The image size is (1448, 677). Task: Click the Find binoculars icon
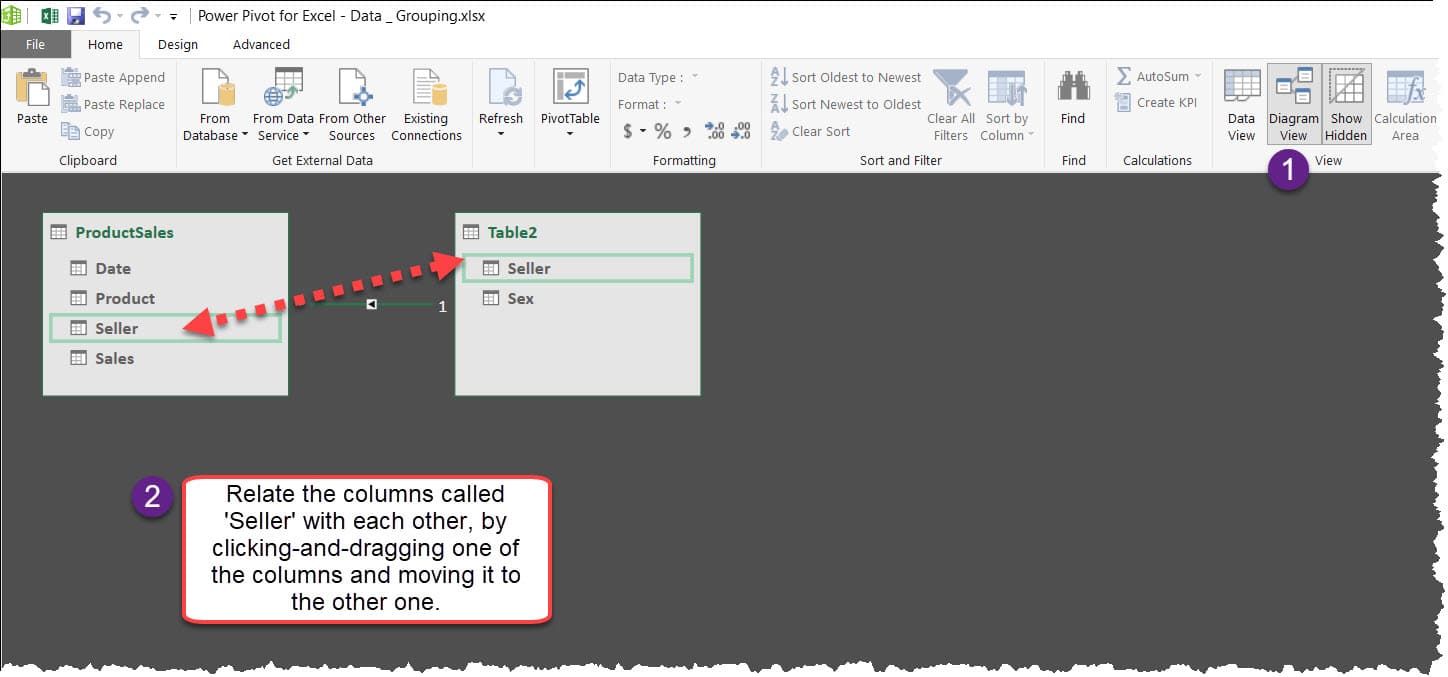point(1073,88)
